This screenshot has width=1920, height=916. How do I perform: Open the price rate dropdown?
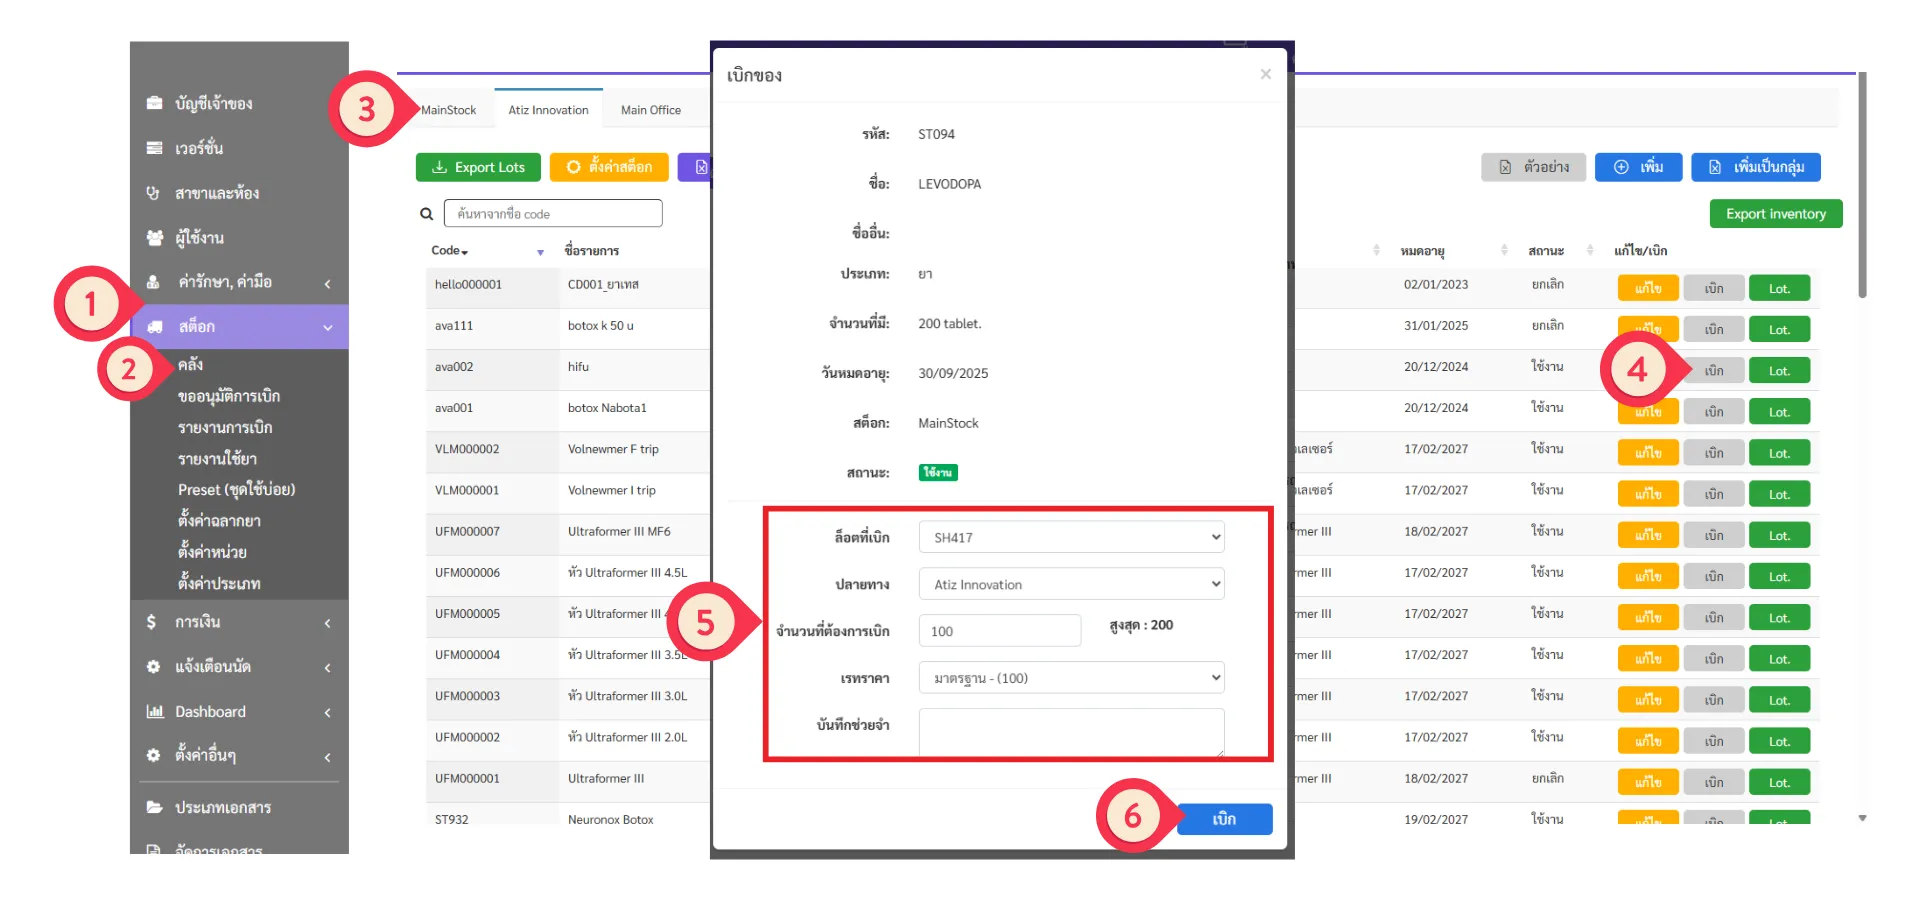1070,678
